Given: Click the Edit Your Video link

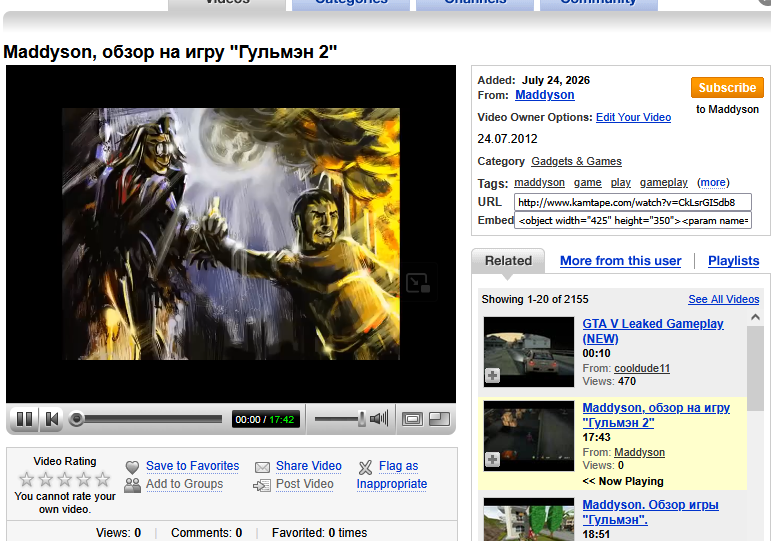Looking at the screenshot, I should (x=633, y=117).
